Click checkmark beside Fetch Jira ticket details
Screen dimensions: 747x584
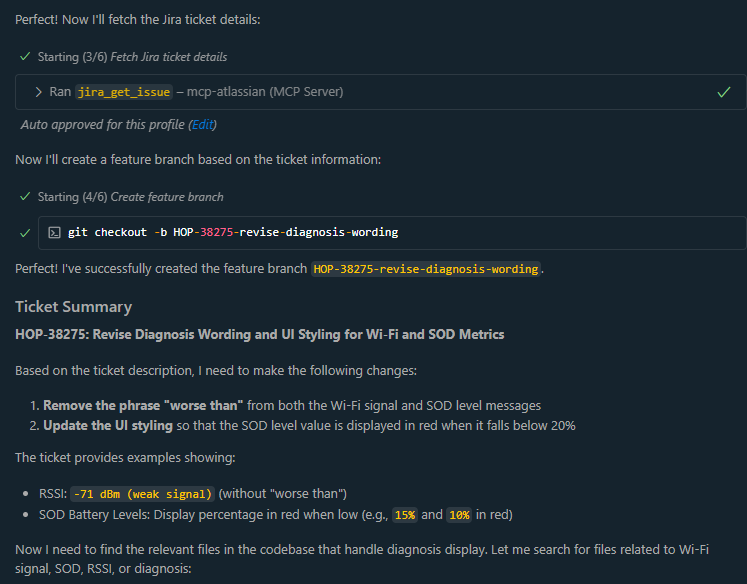tap(25, 57)
